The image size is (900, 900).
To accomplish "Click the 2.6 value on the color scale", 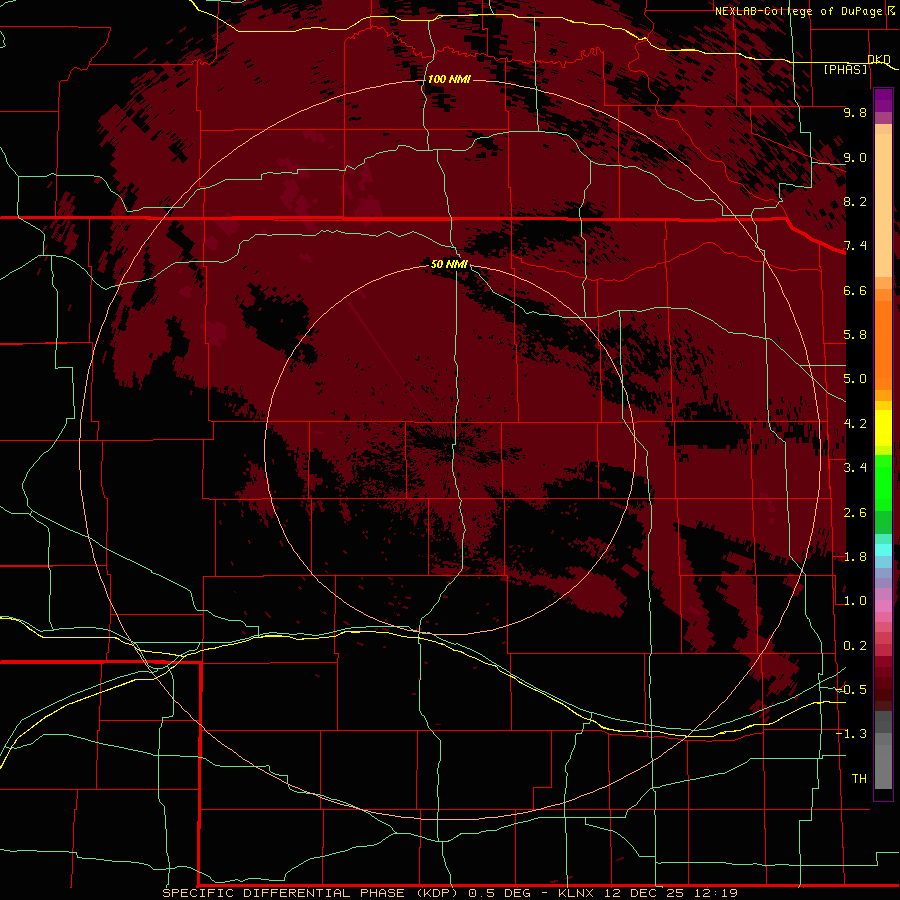I will click(x=855, y=513).
